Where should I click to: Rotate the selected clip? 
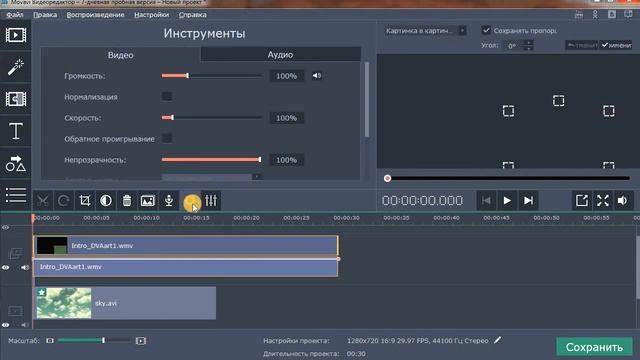[64, 200]
